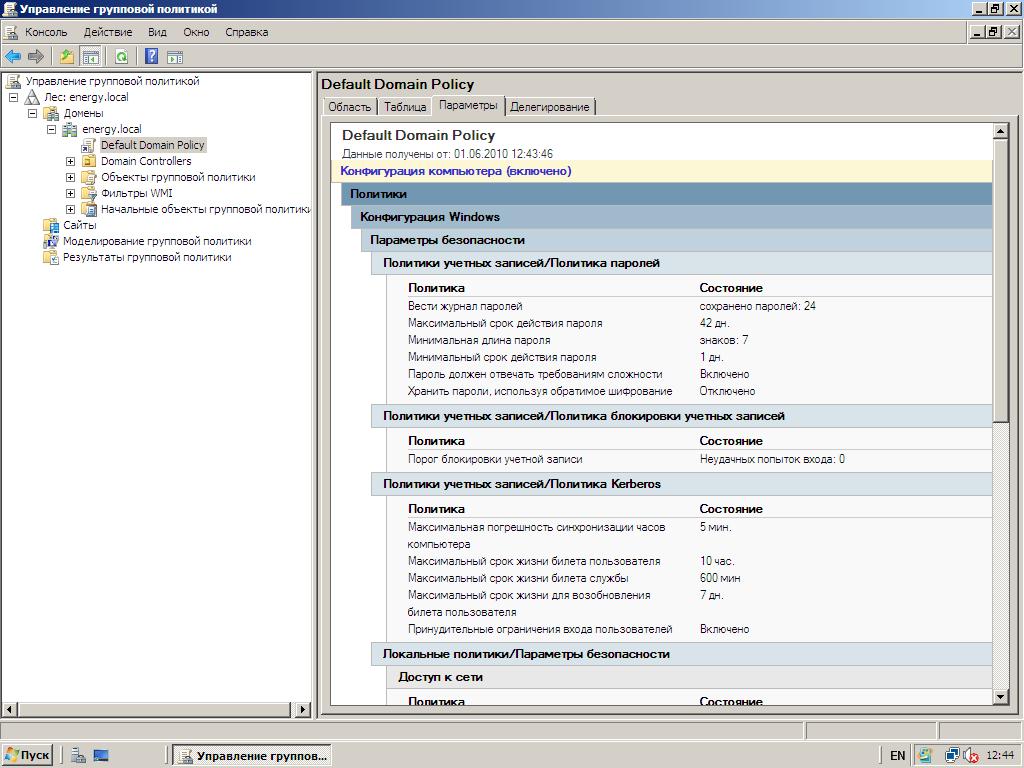Switch to the Делегирование tab

[x=549, y=107]
